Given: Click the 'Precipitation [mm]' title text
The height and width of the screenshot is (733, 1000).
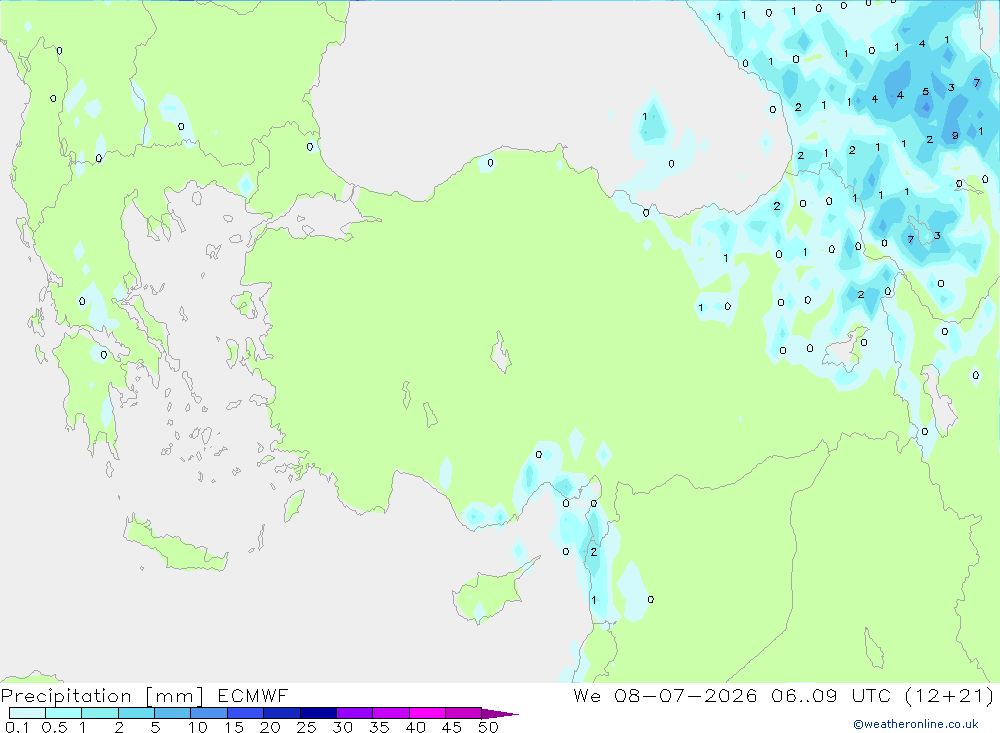Looking at the screenshot, I should pos(103,695).
